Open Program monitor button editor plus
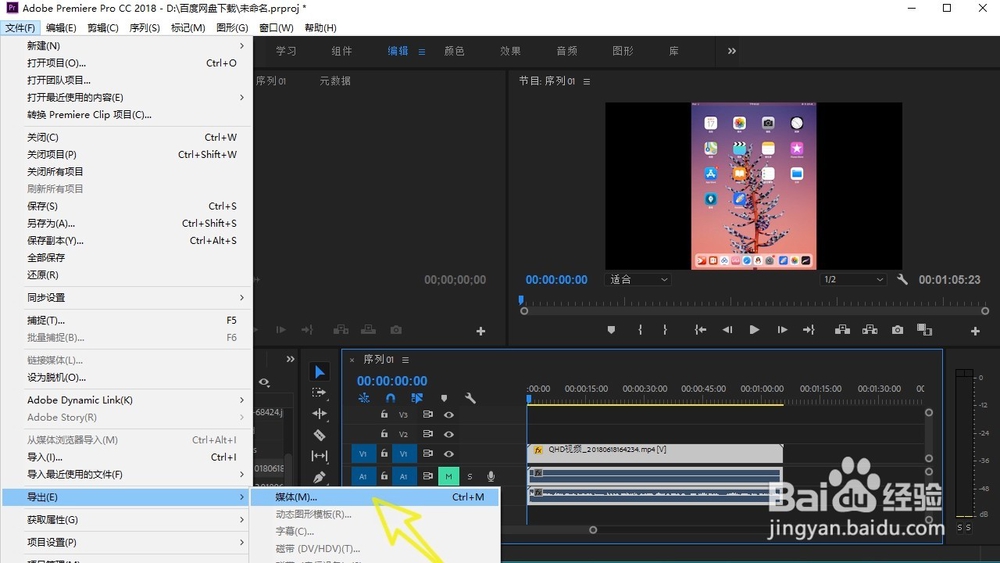The height and width of the screenshot is (563, 1000). (975, 331)
